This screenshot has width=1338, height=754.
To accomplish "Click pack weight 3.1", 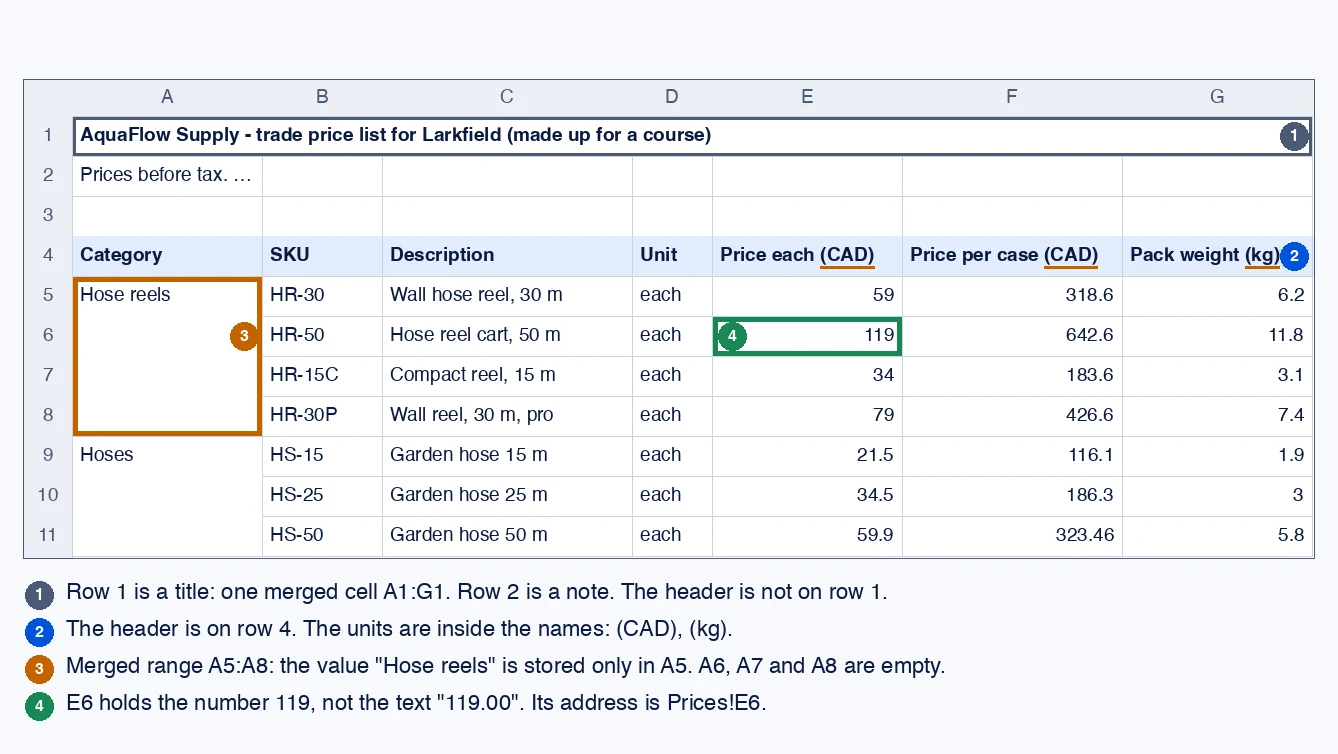I will pos(1217,376).
